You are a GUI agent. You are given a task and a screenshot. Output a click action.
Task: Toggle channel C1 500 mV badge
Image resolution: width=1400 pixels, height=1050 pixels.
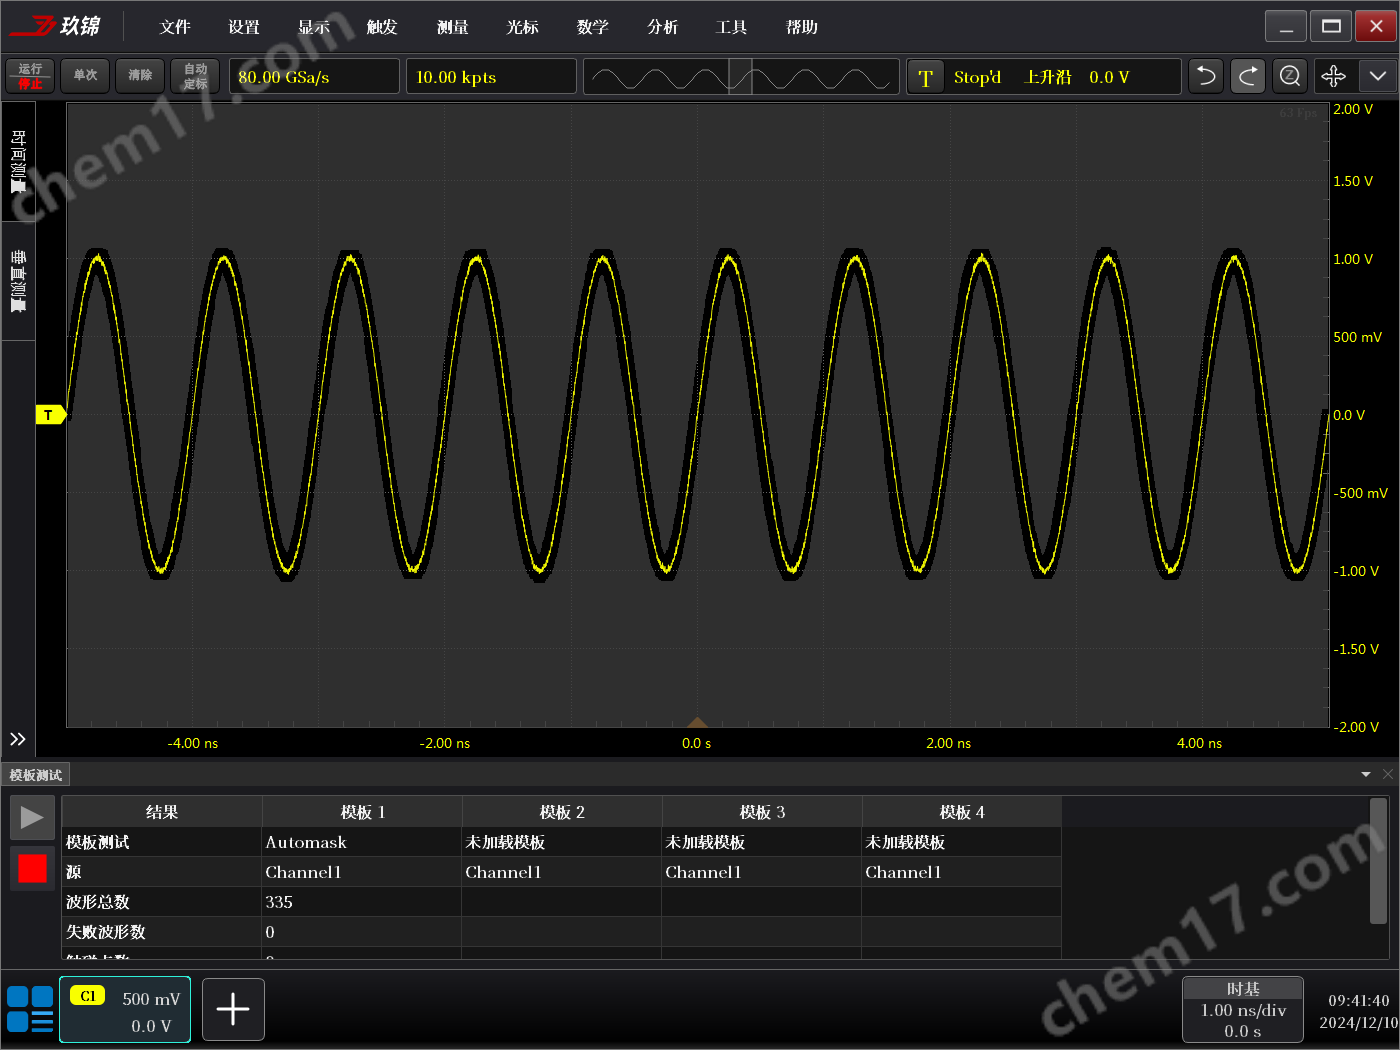125,1009
